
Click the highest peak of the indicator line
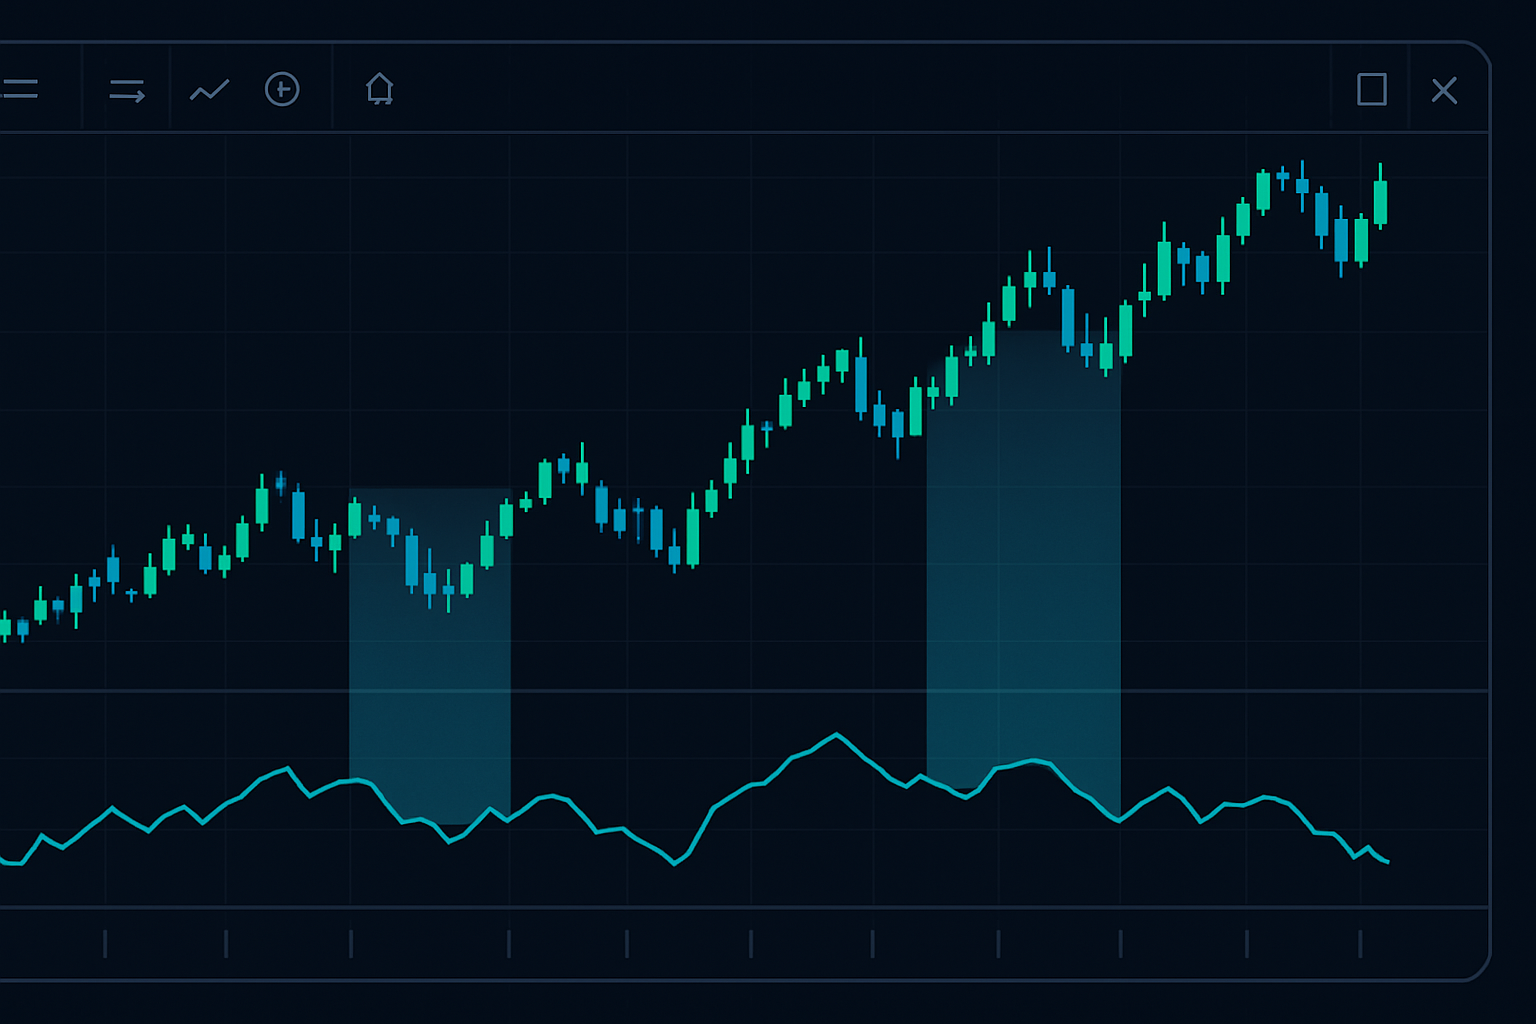tap(837, 735)
